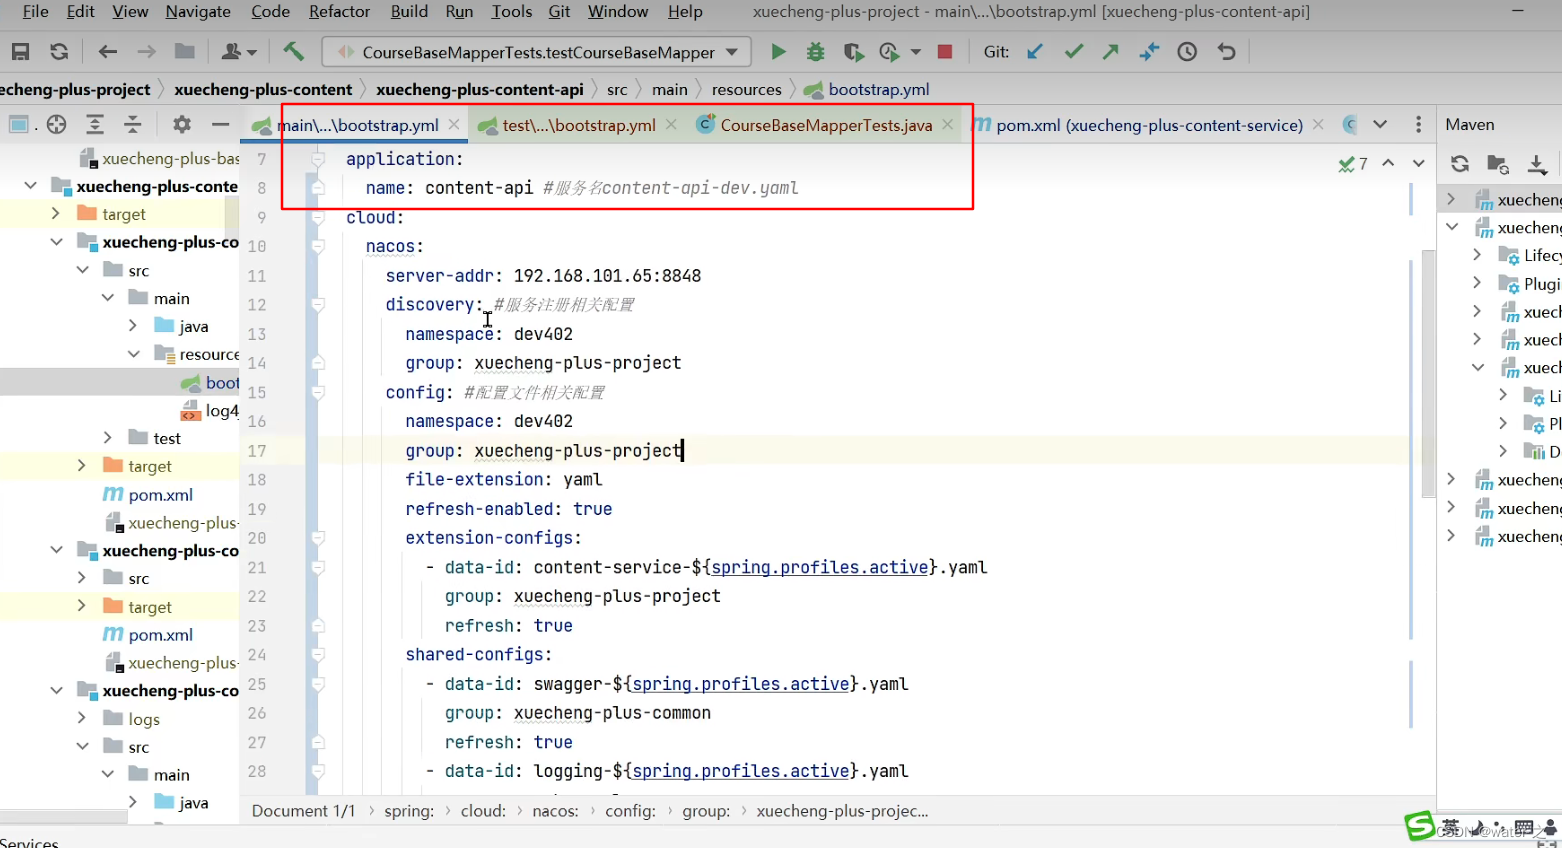Place cursor on server-addr line 11

[x=543, y=276]
